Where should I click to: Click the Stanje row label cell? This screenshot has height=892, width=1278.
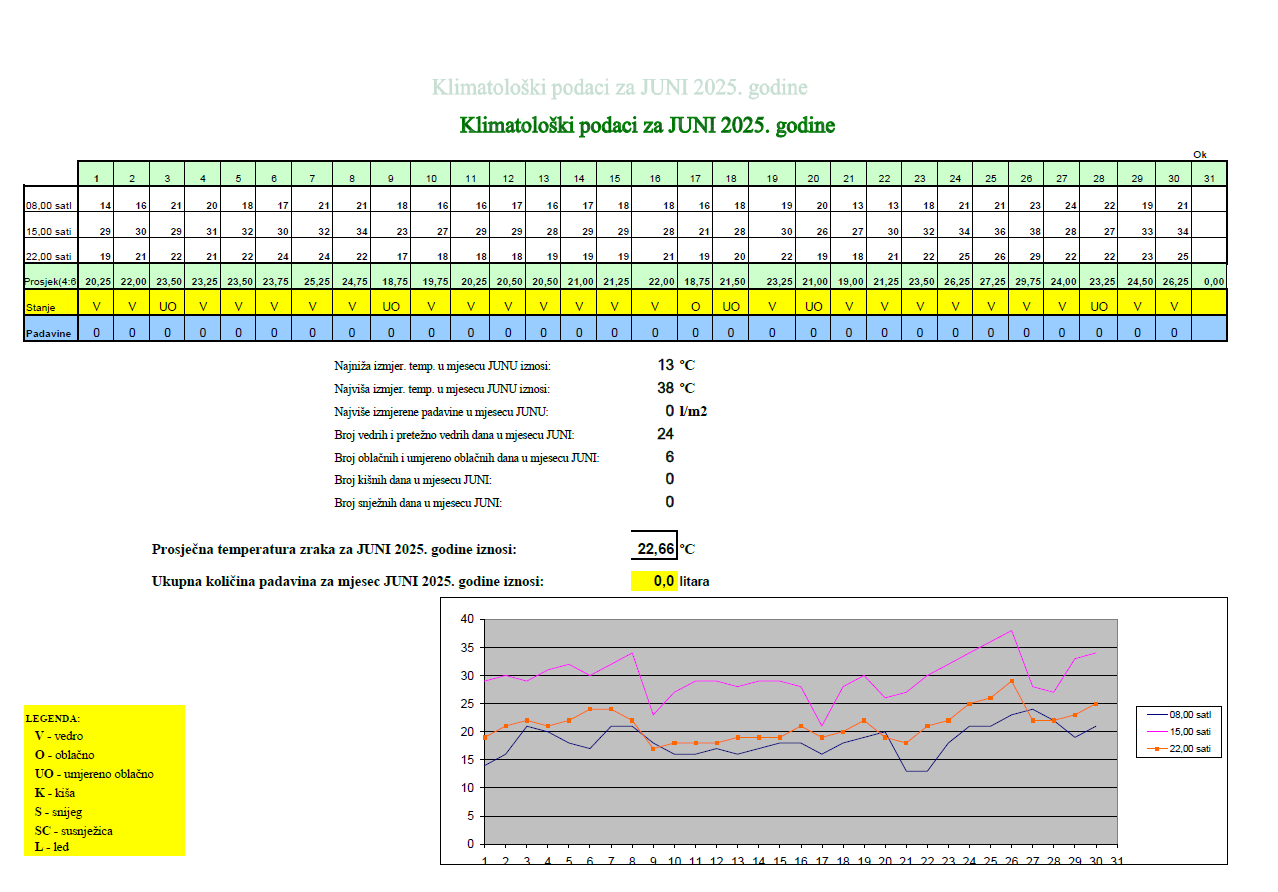click(x=51, y=307)
